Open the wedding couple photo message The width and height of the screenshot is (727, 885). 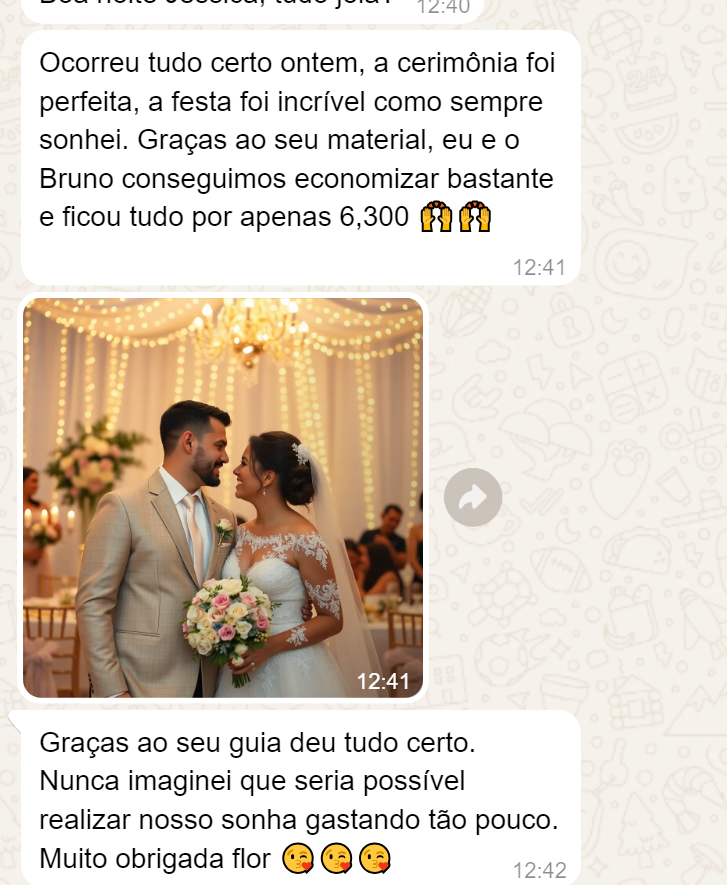223,498
